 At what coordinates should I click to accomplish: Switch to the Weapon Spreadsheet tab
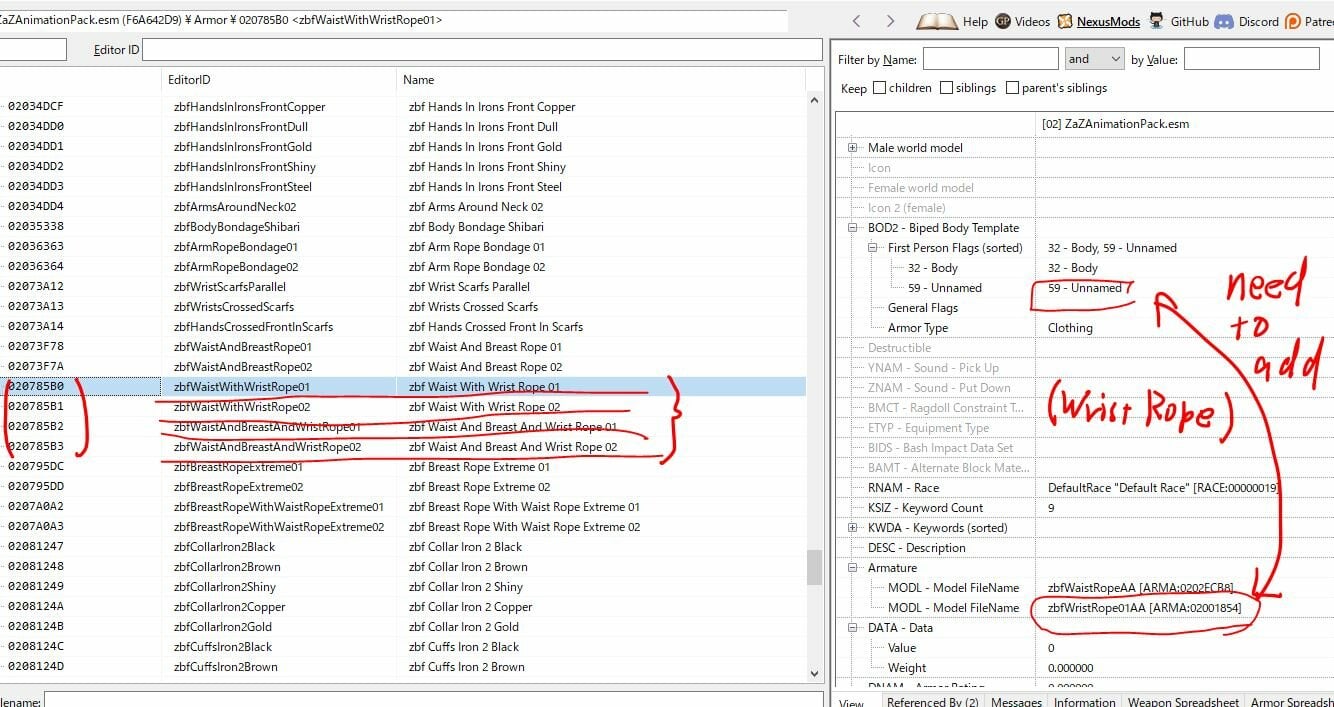pyautogui.click(x=1183, y=701)
